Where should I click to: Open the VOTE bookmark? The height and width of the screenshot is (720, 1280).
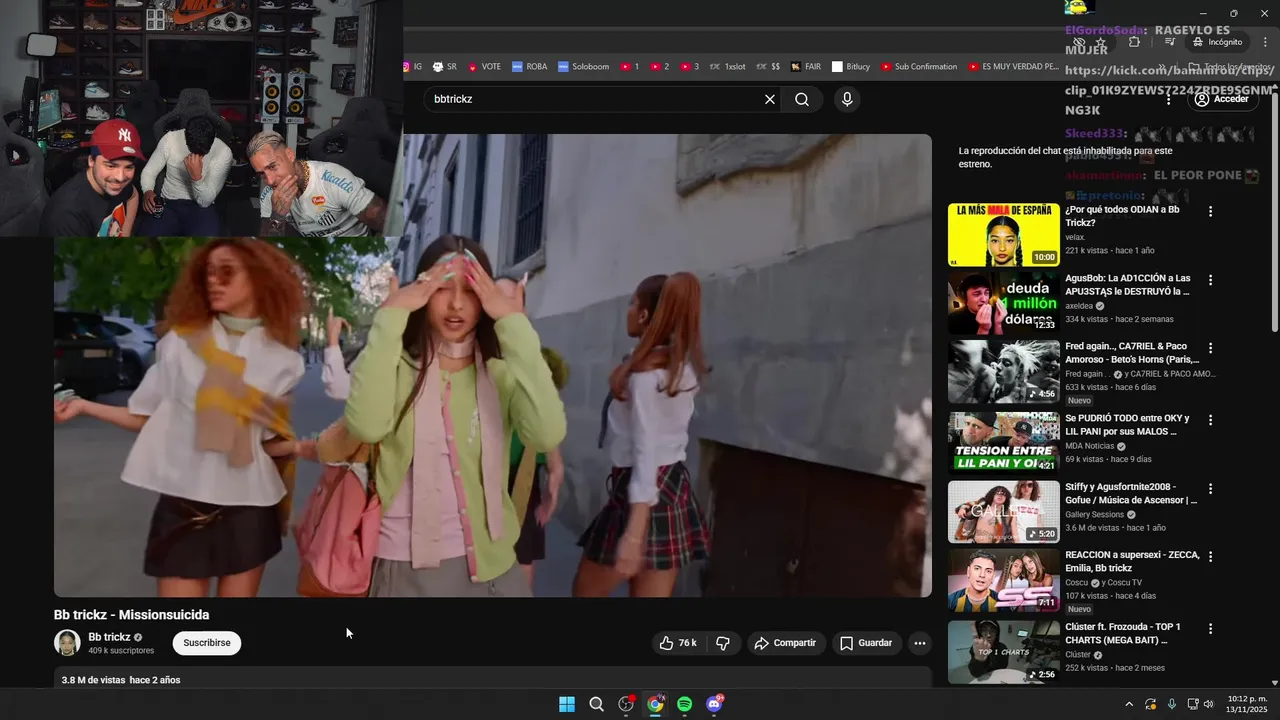(483, 67)
